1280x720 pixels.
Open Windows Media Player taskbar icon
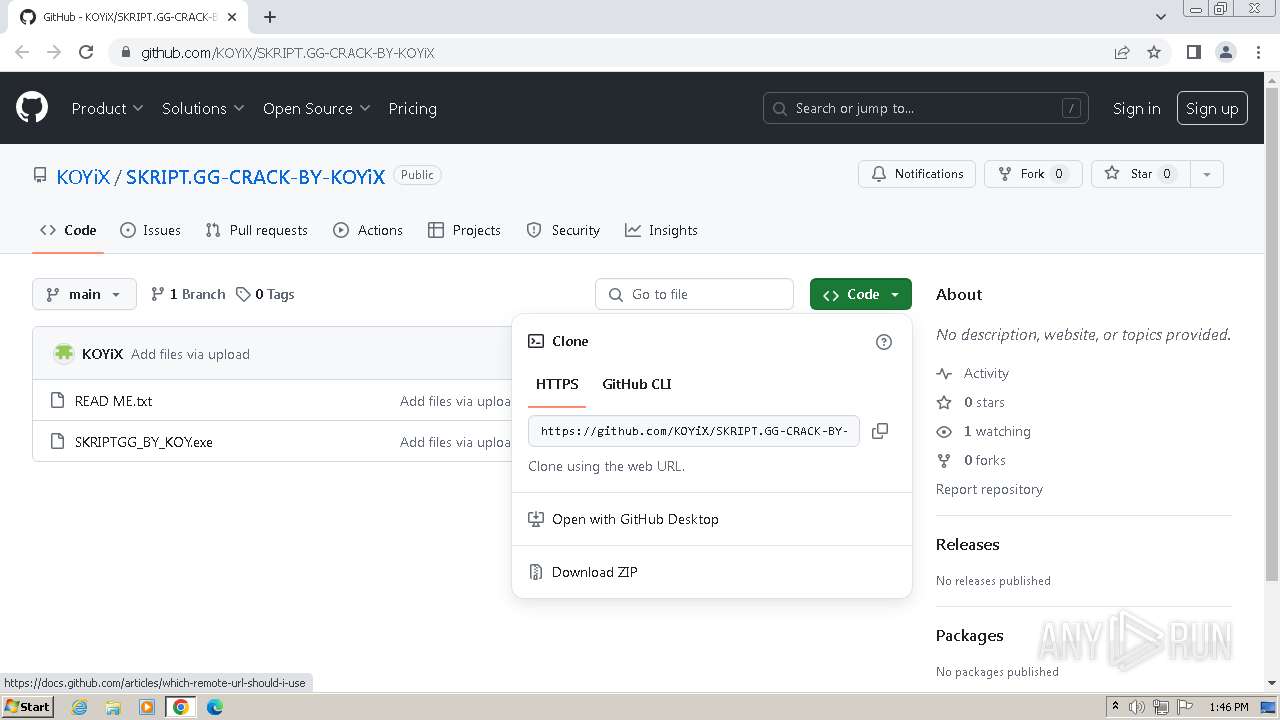147,707
